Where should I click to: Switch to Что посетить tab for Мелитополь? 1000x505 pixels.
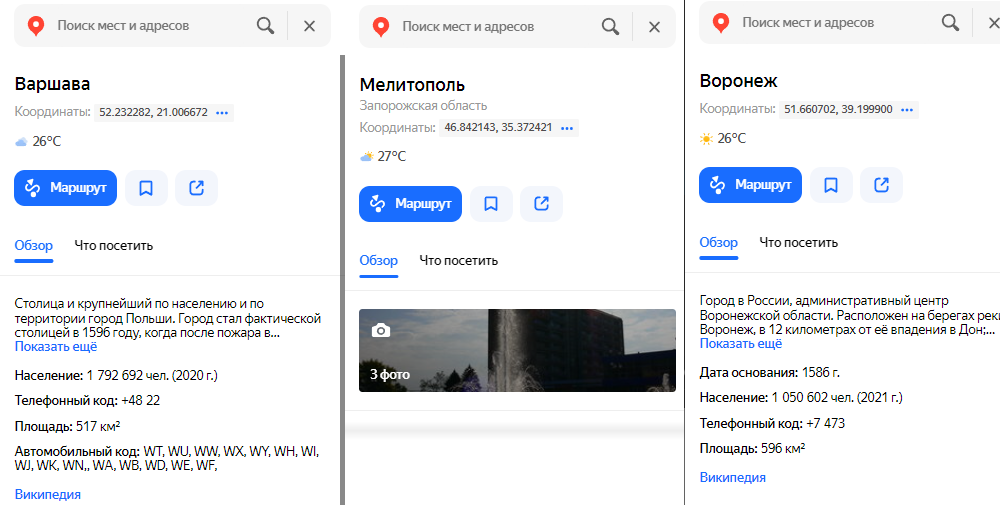point(459,261)
